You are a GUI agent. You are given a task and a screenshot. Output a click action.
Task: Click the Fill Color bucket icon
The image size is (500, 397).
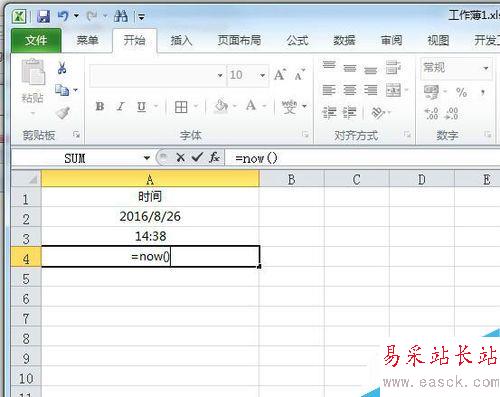point(221,106)
